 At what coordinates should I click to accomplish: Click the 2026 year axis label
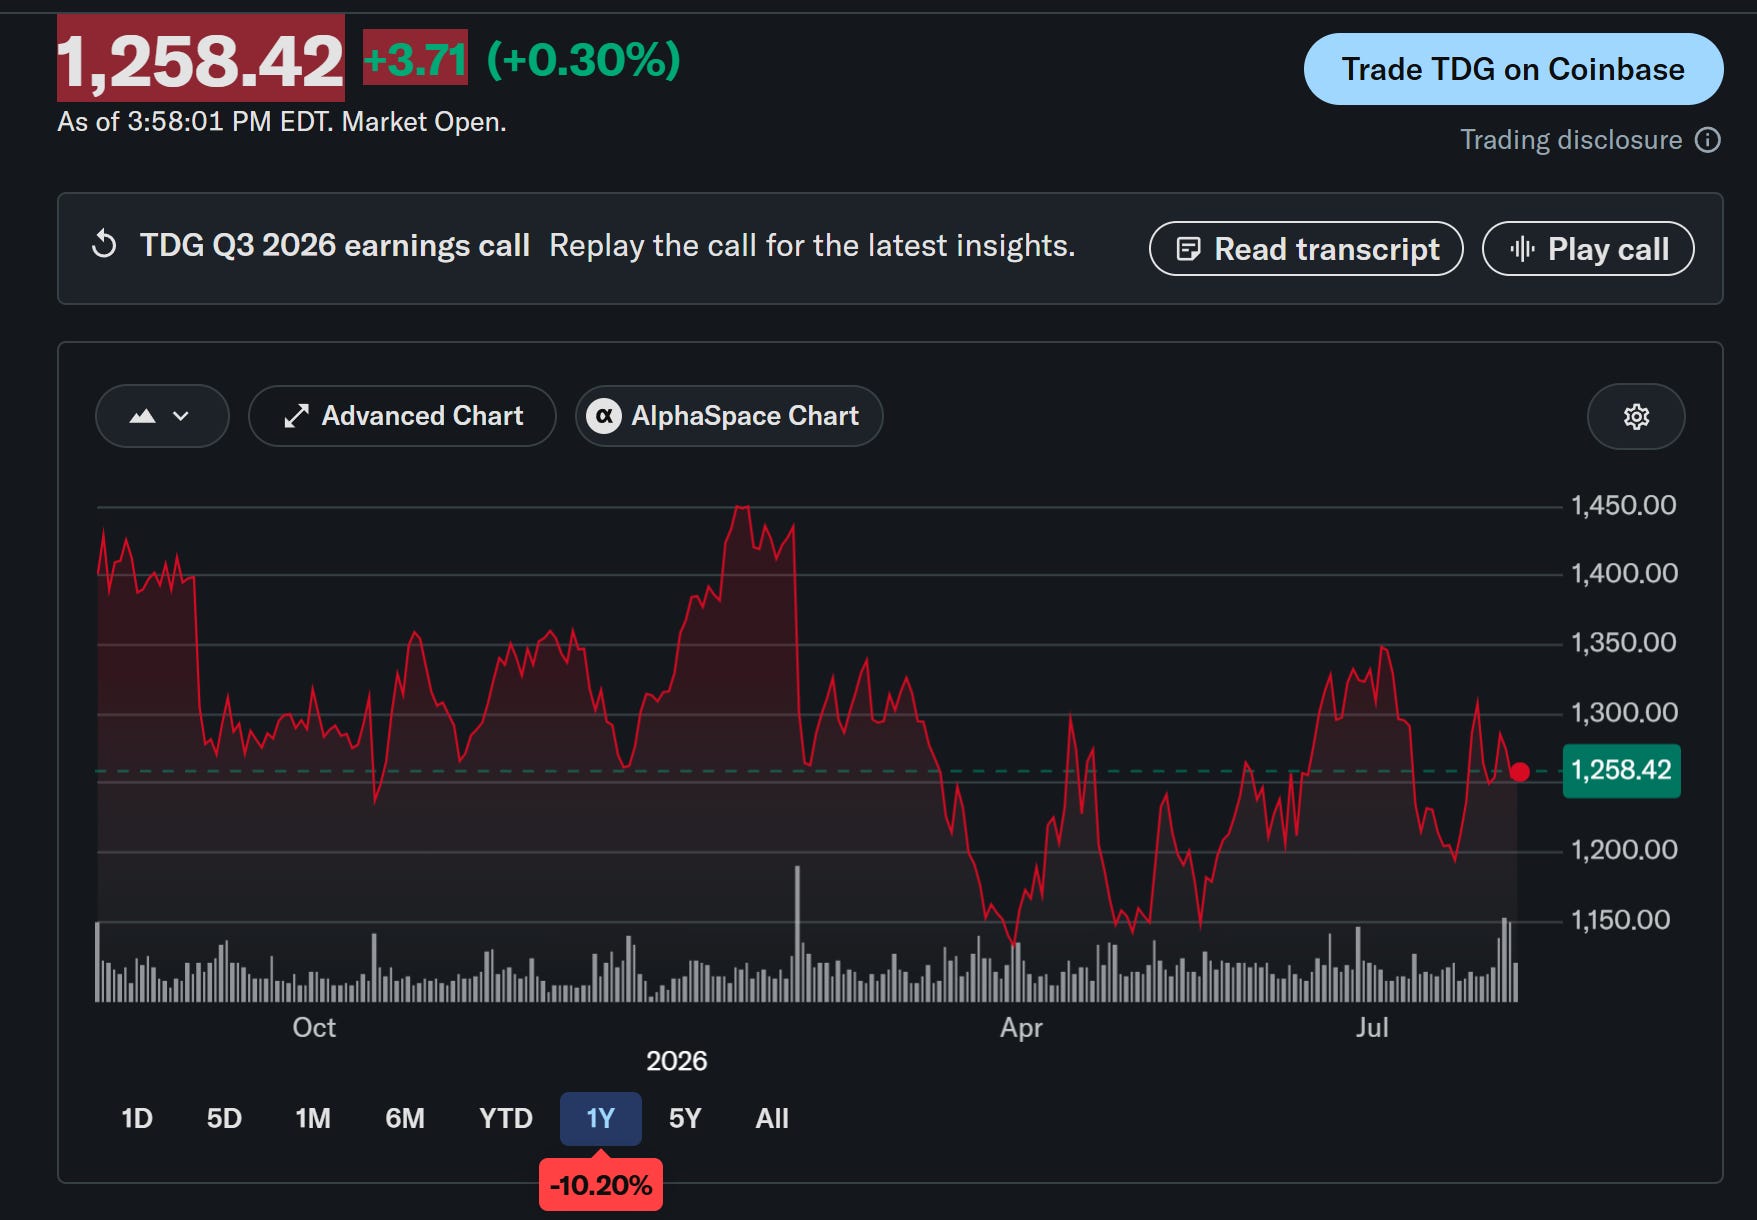click(x=677, y=1061)
